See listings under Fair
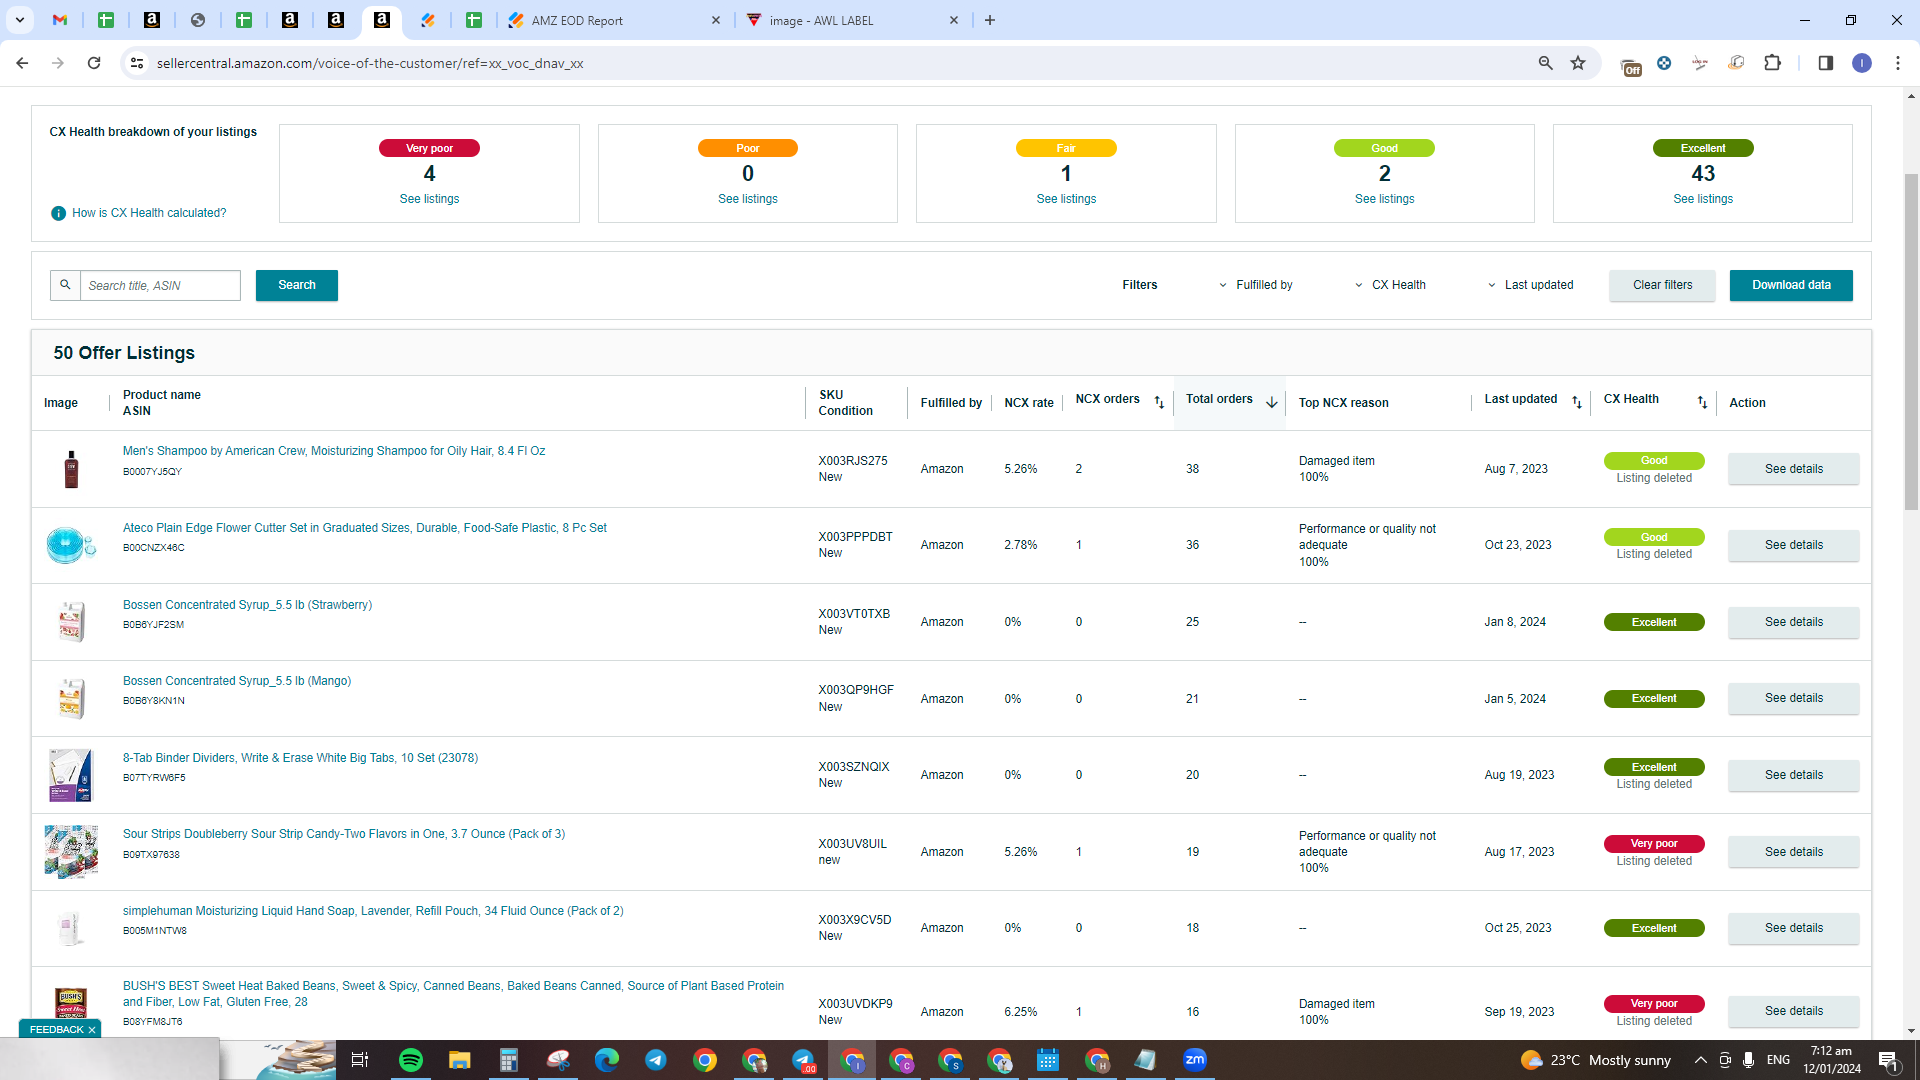Image resolution: width=1920 pixels, height=1080 pixels. (1066, 199)
